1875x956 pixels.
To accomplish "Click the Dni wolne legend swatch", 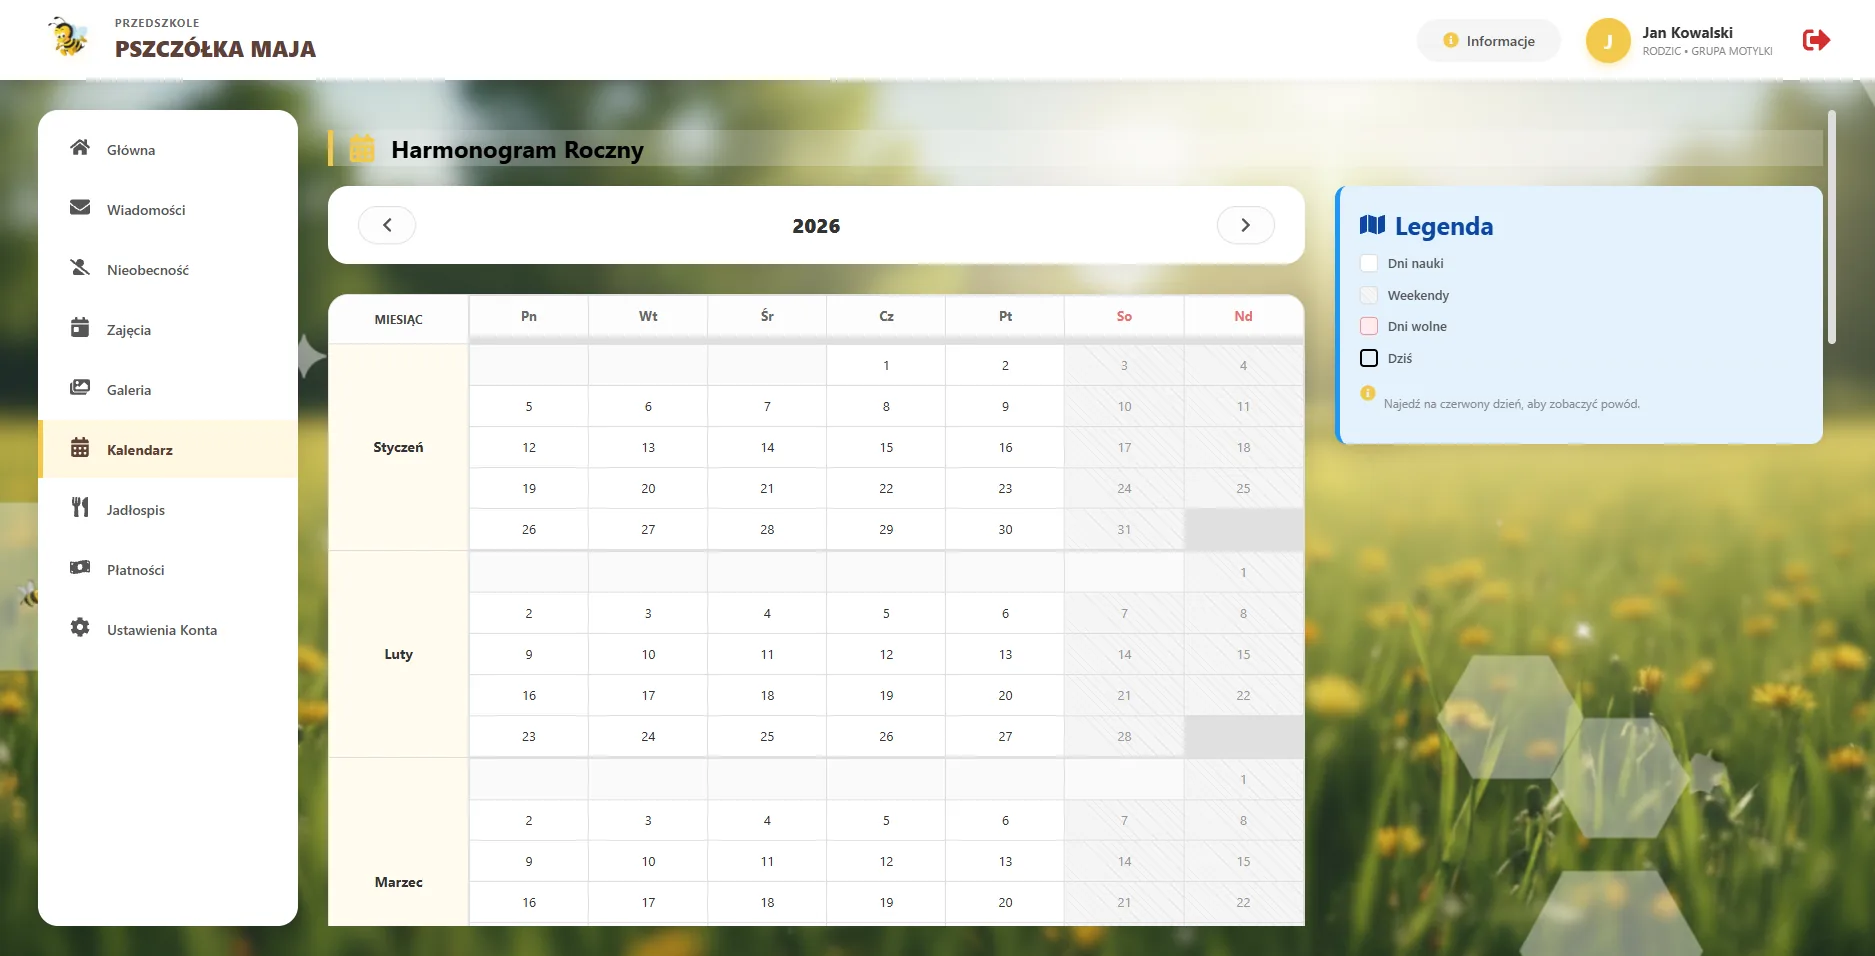I will click(x=1369, y=326).
